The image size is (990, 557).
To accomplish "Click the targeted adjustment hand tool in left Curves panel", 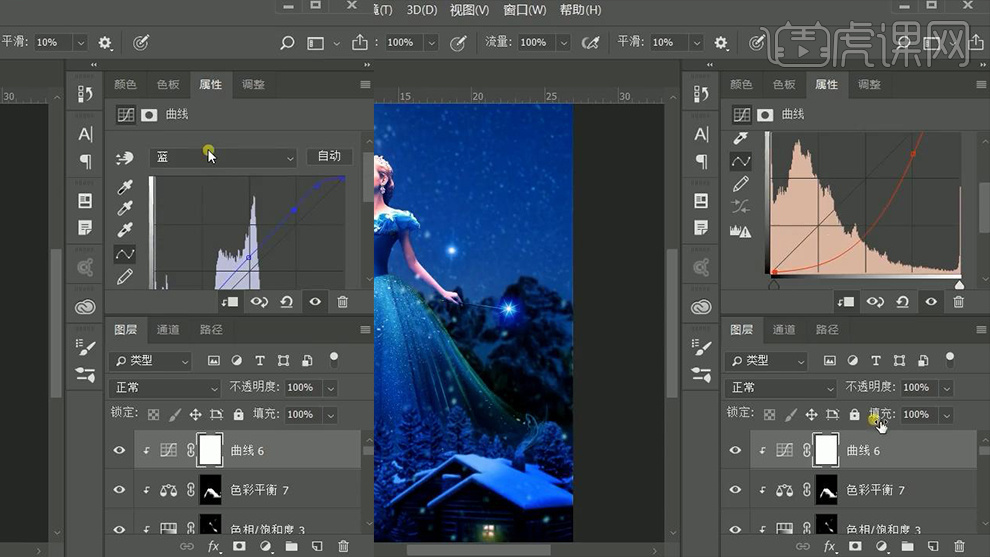I will point(125,158).
